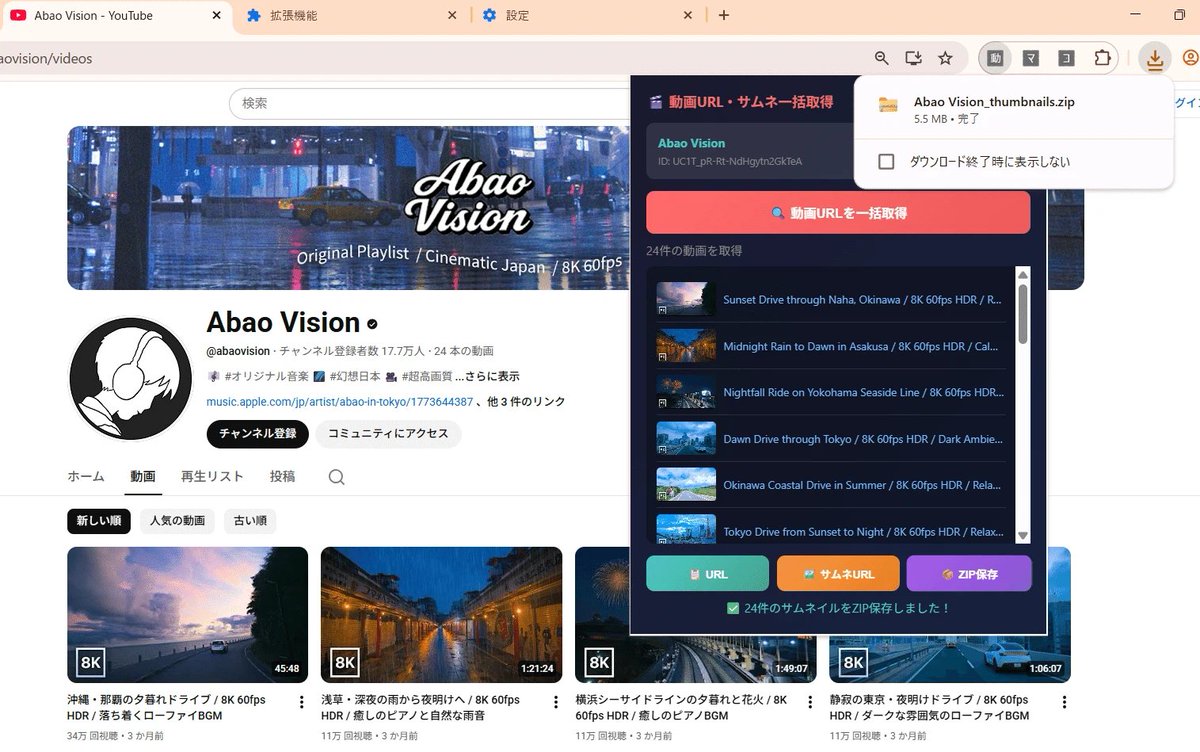
Task: Open Dawn Drive through Tokyo list item
Action: tap(831, 439)
